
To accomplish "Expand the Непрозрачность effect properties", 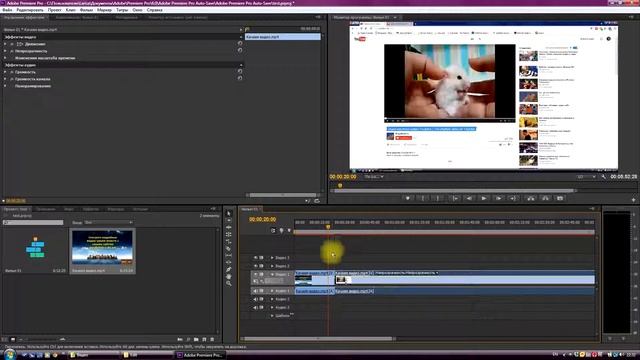I will (5, 51).
